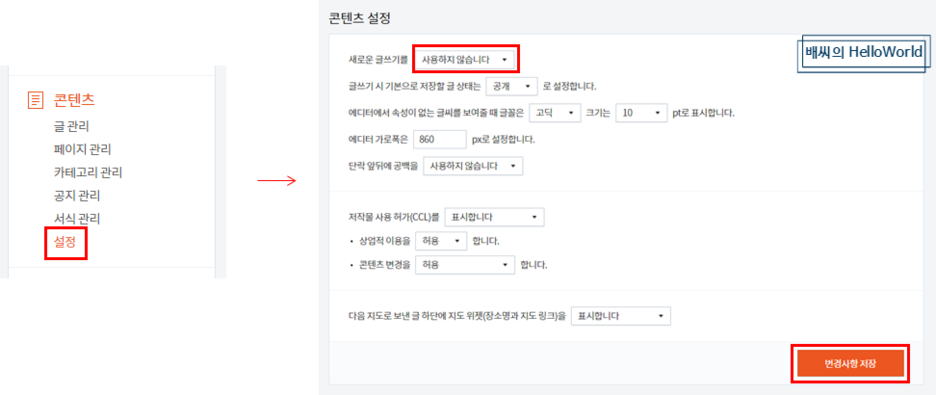
Task: Open the 콘텐츠 menu heading
Action: pos(74,100)
